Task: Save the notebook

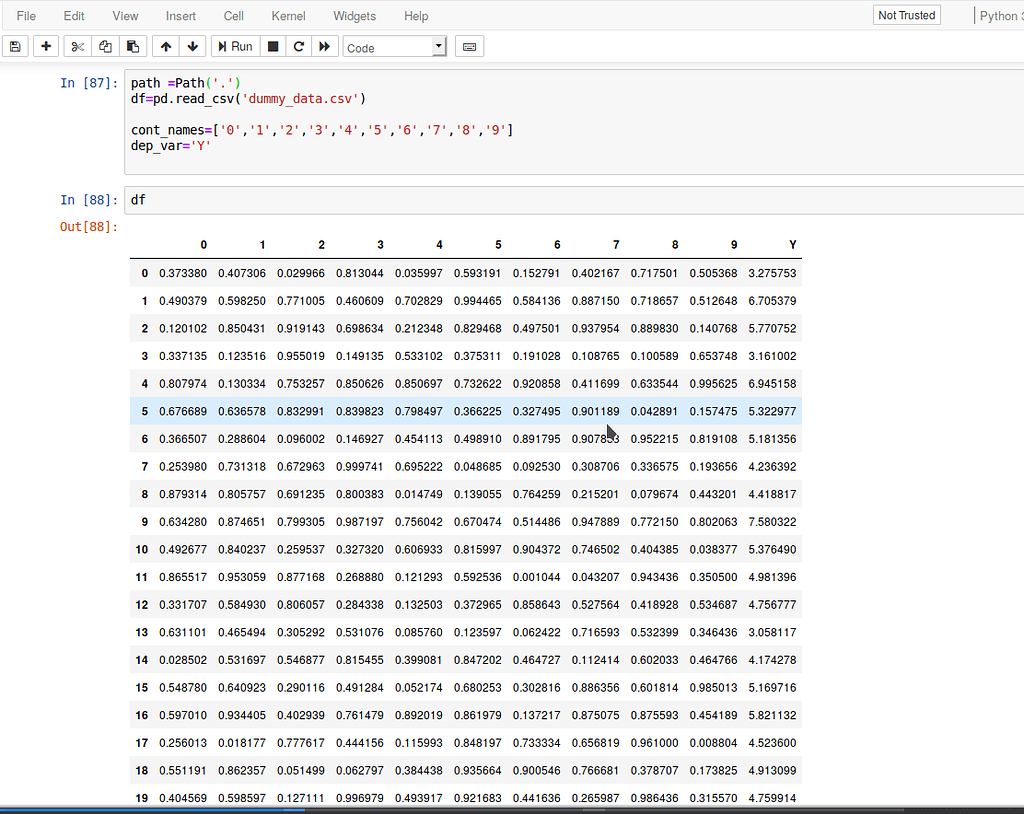Action: click(x=15, y=46)
